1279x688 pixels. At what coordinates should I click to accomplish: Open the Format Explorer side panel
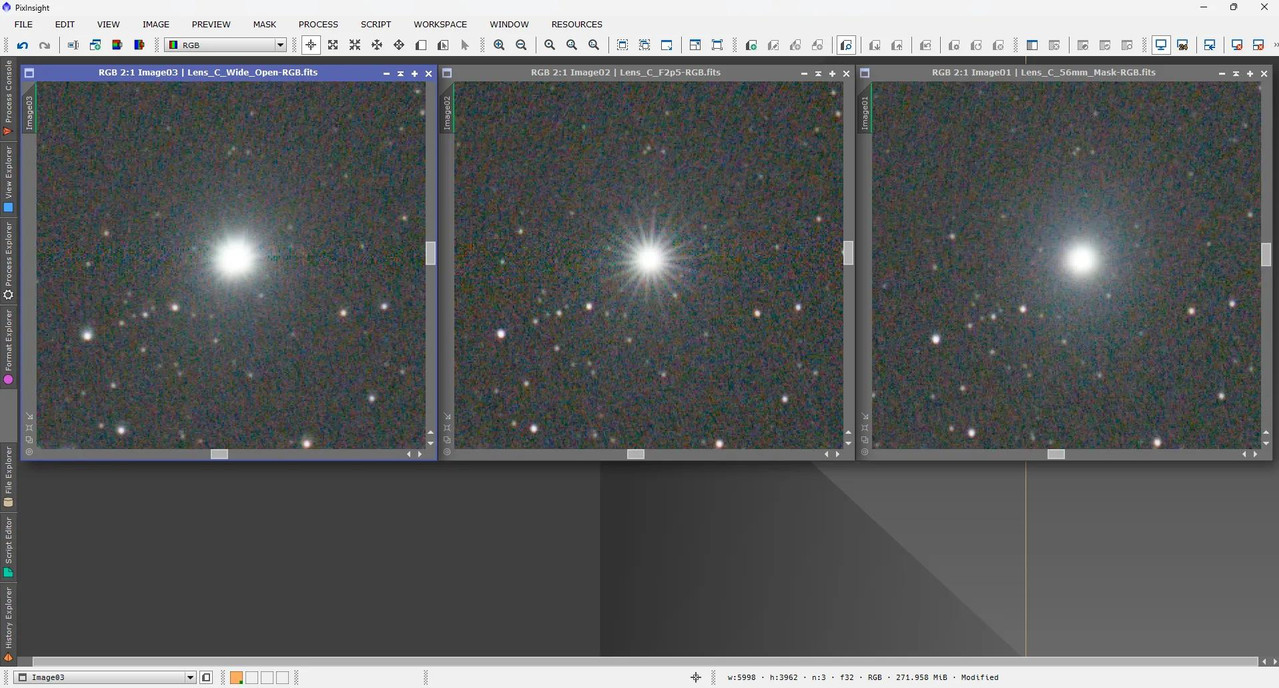(9, 347)
